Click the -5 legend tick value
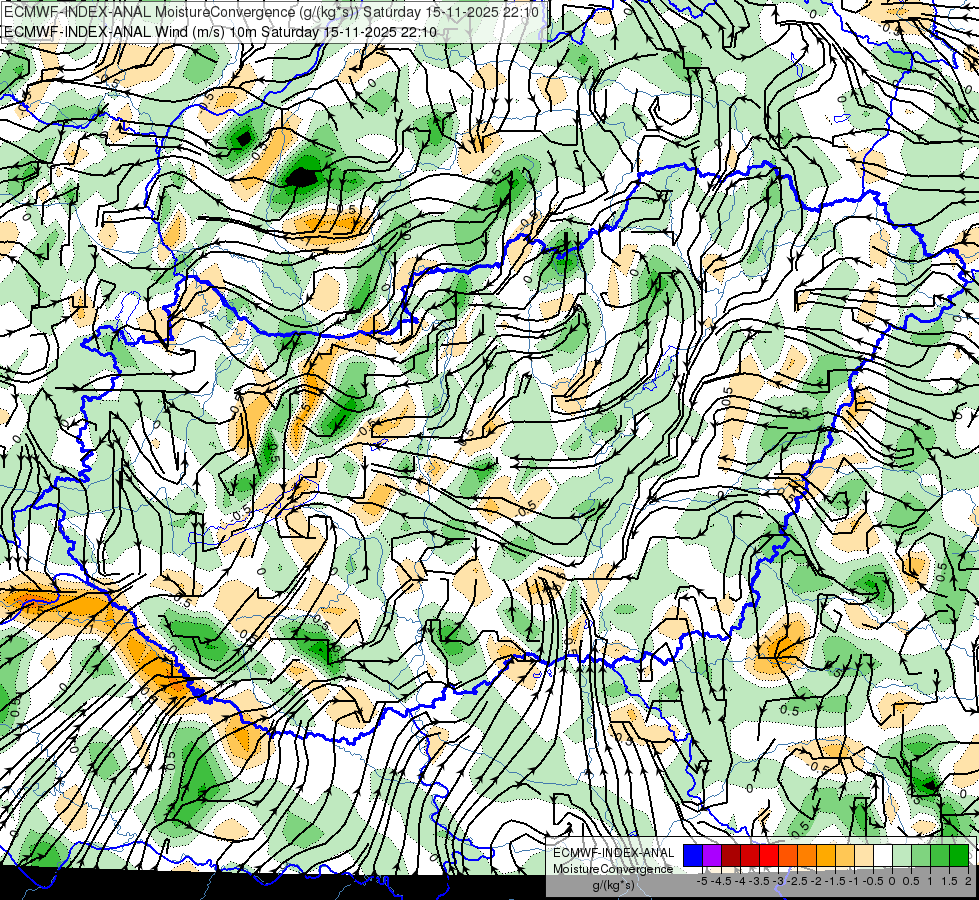979x900 pixels. (x=702, y=881)
